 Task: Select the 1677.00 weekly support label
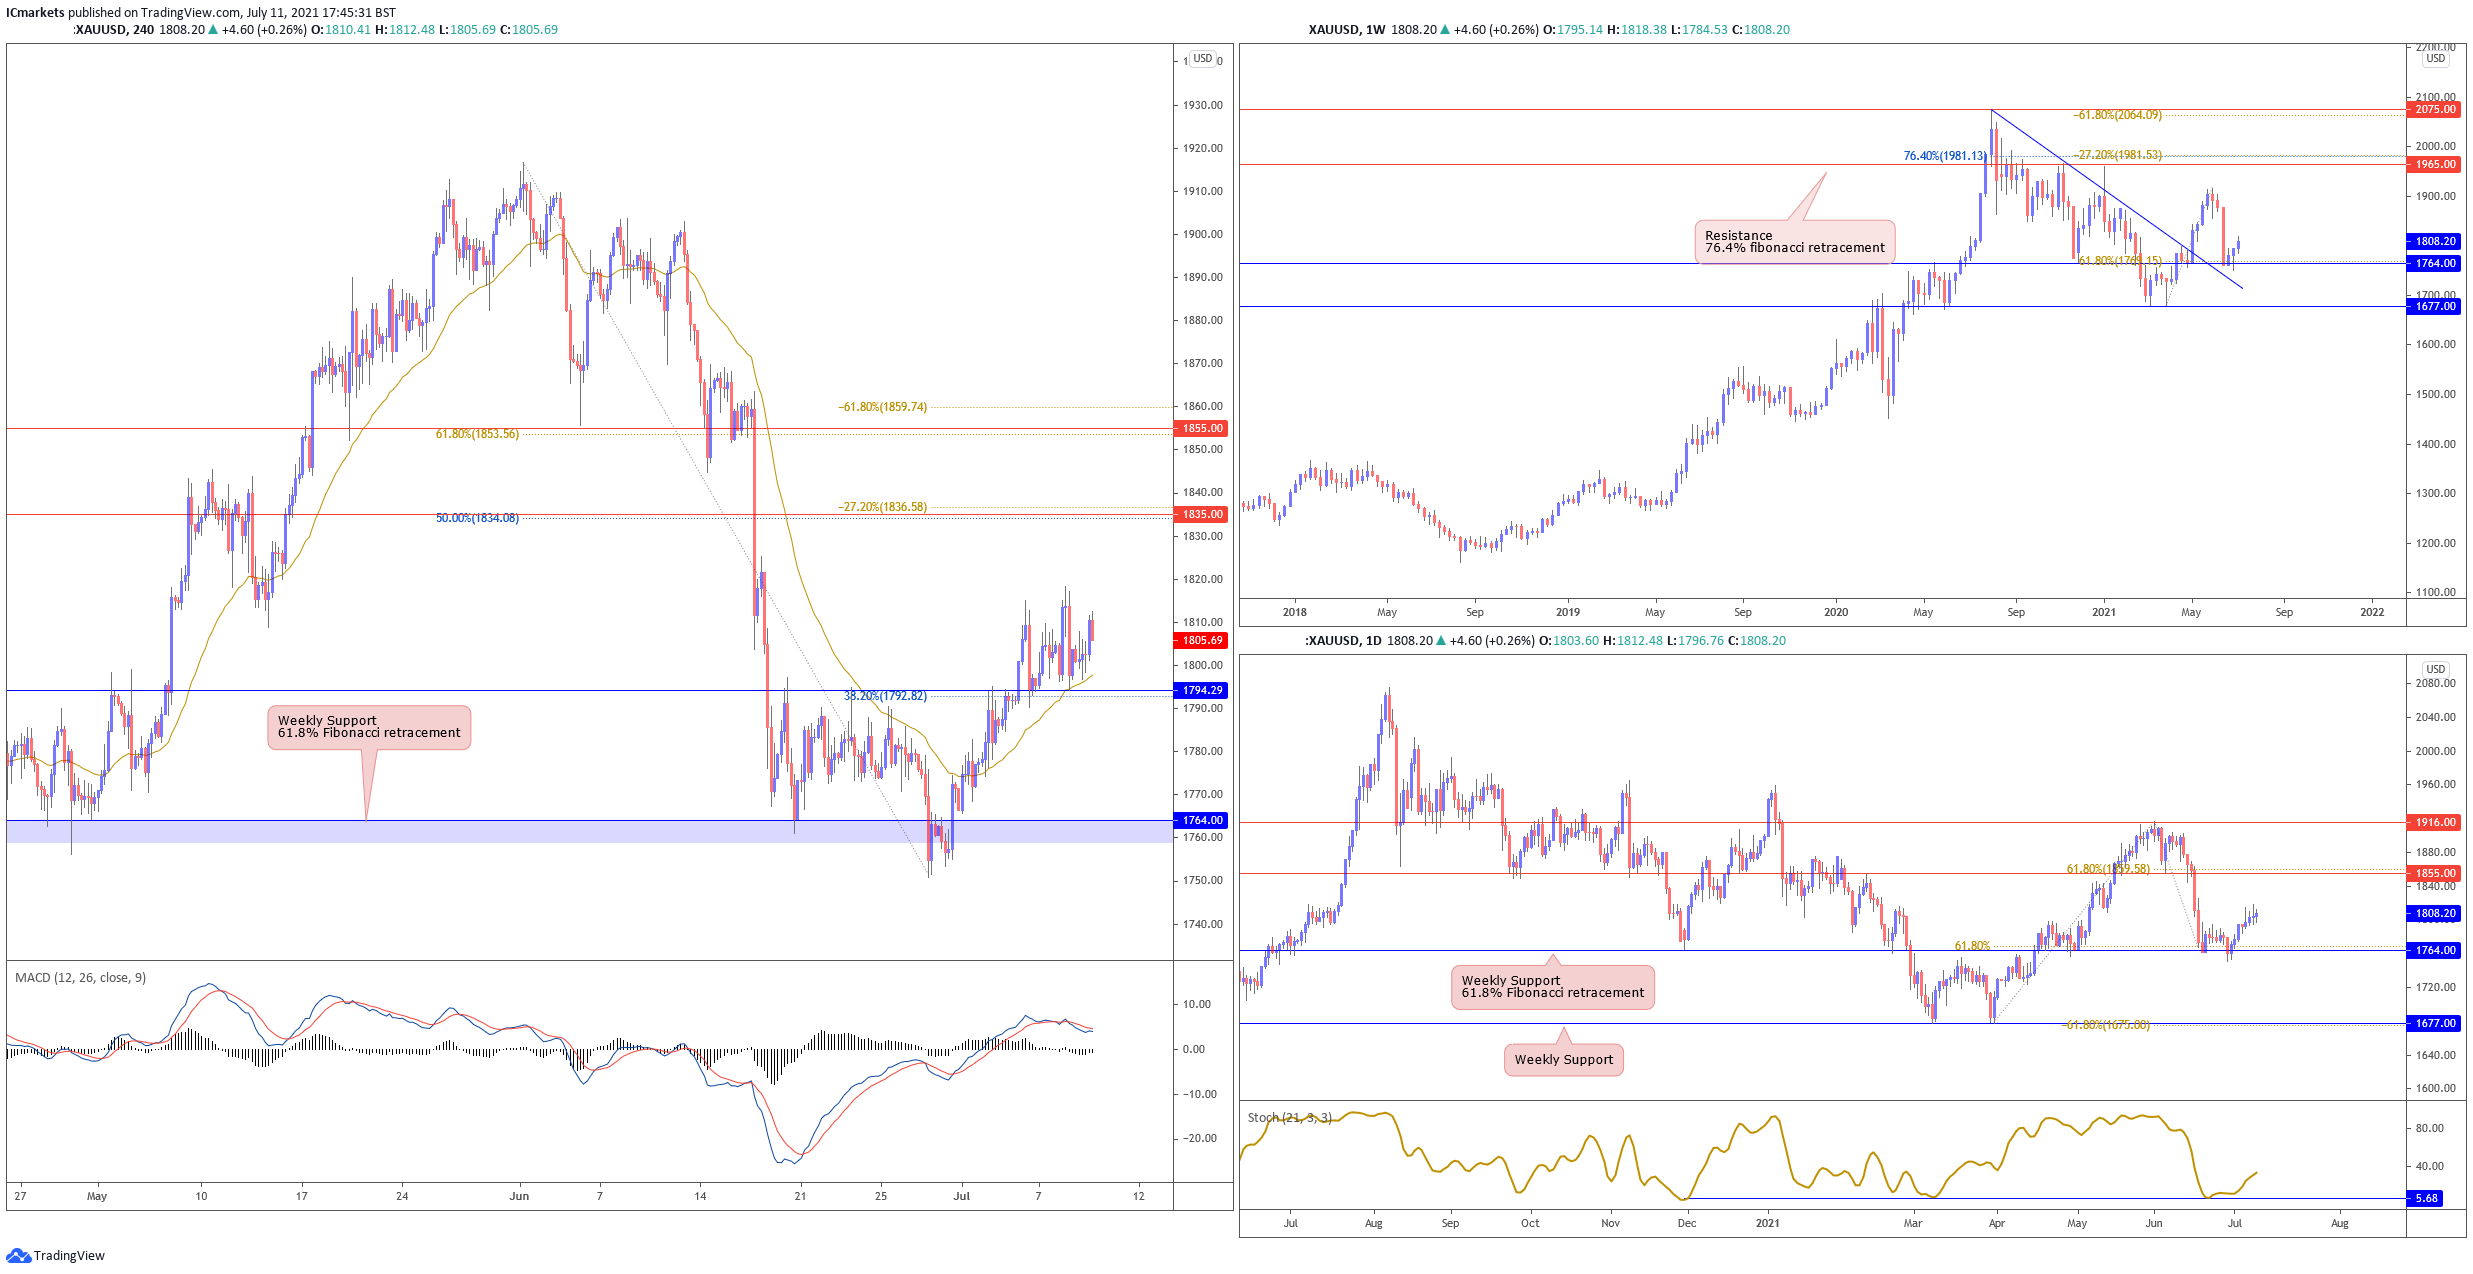click(x=2435, y=306)
